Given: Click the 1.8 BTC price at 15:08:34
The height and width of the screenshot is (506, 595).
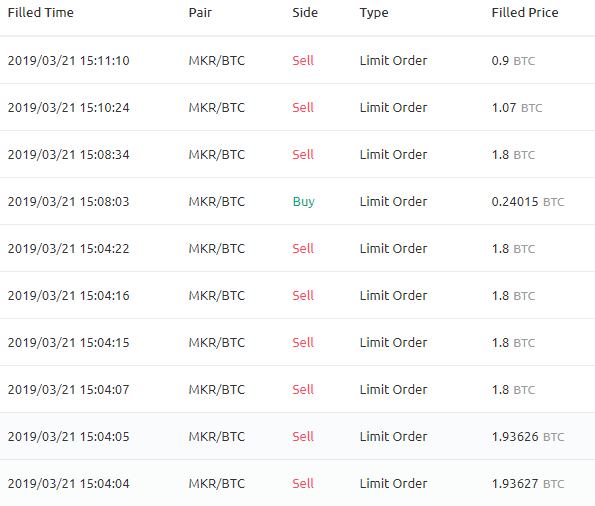Looking at the screenshot, I should 513,155.
